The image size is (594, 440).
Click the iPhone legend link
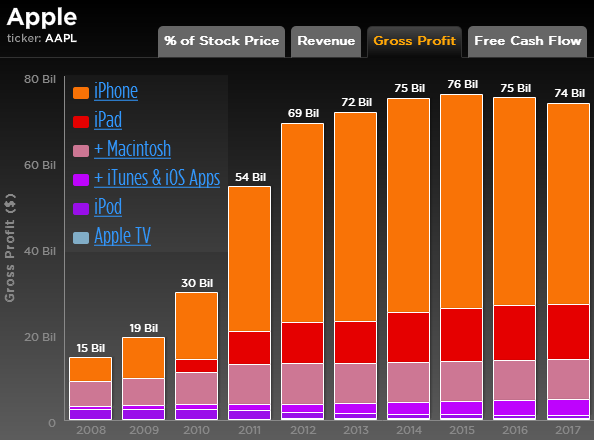(x=116, y=91)
